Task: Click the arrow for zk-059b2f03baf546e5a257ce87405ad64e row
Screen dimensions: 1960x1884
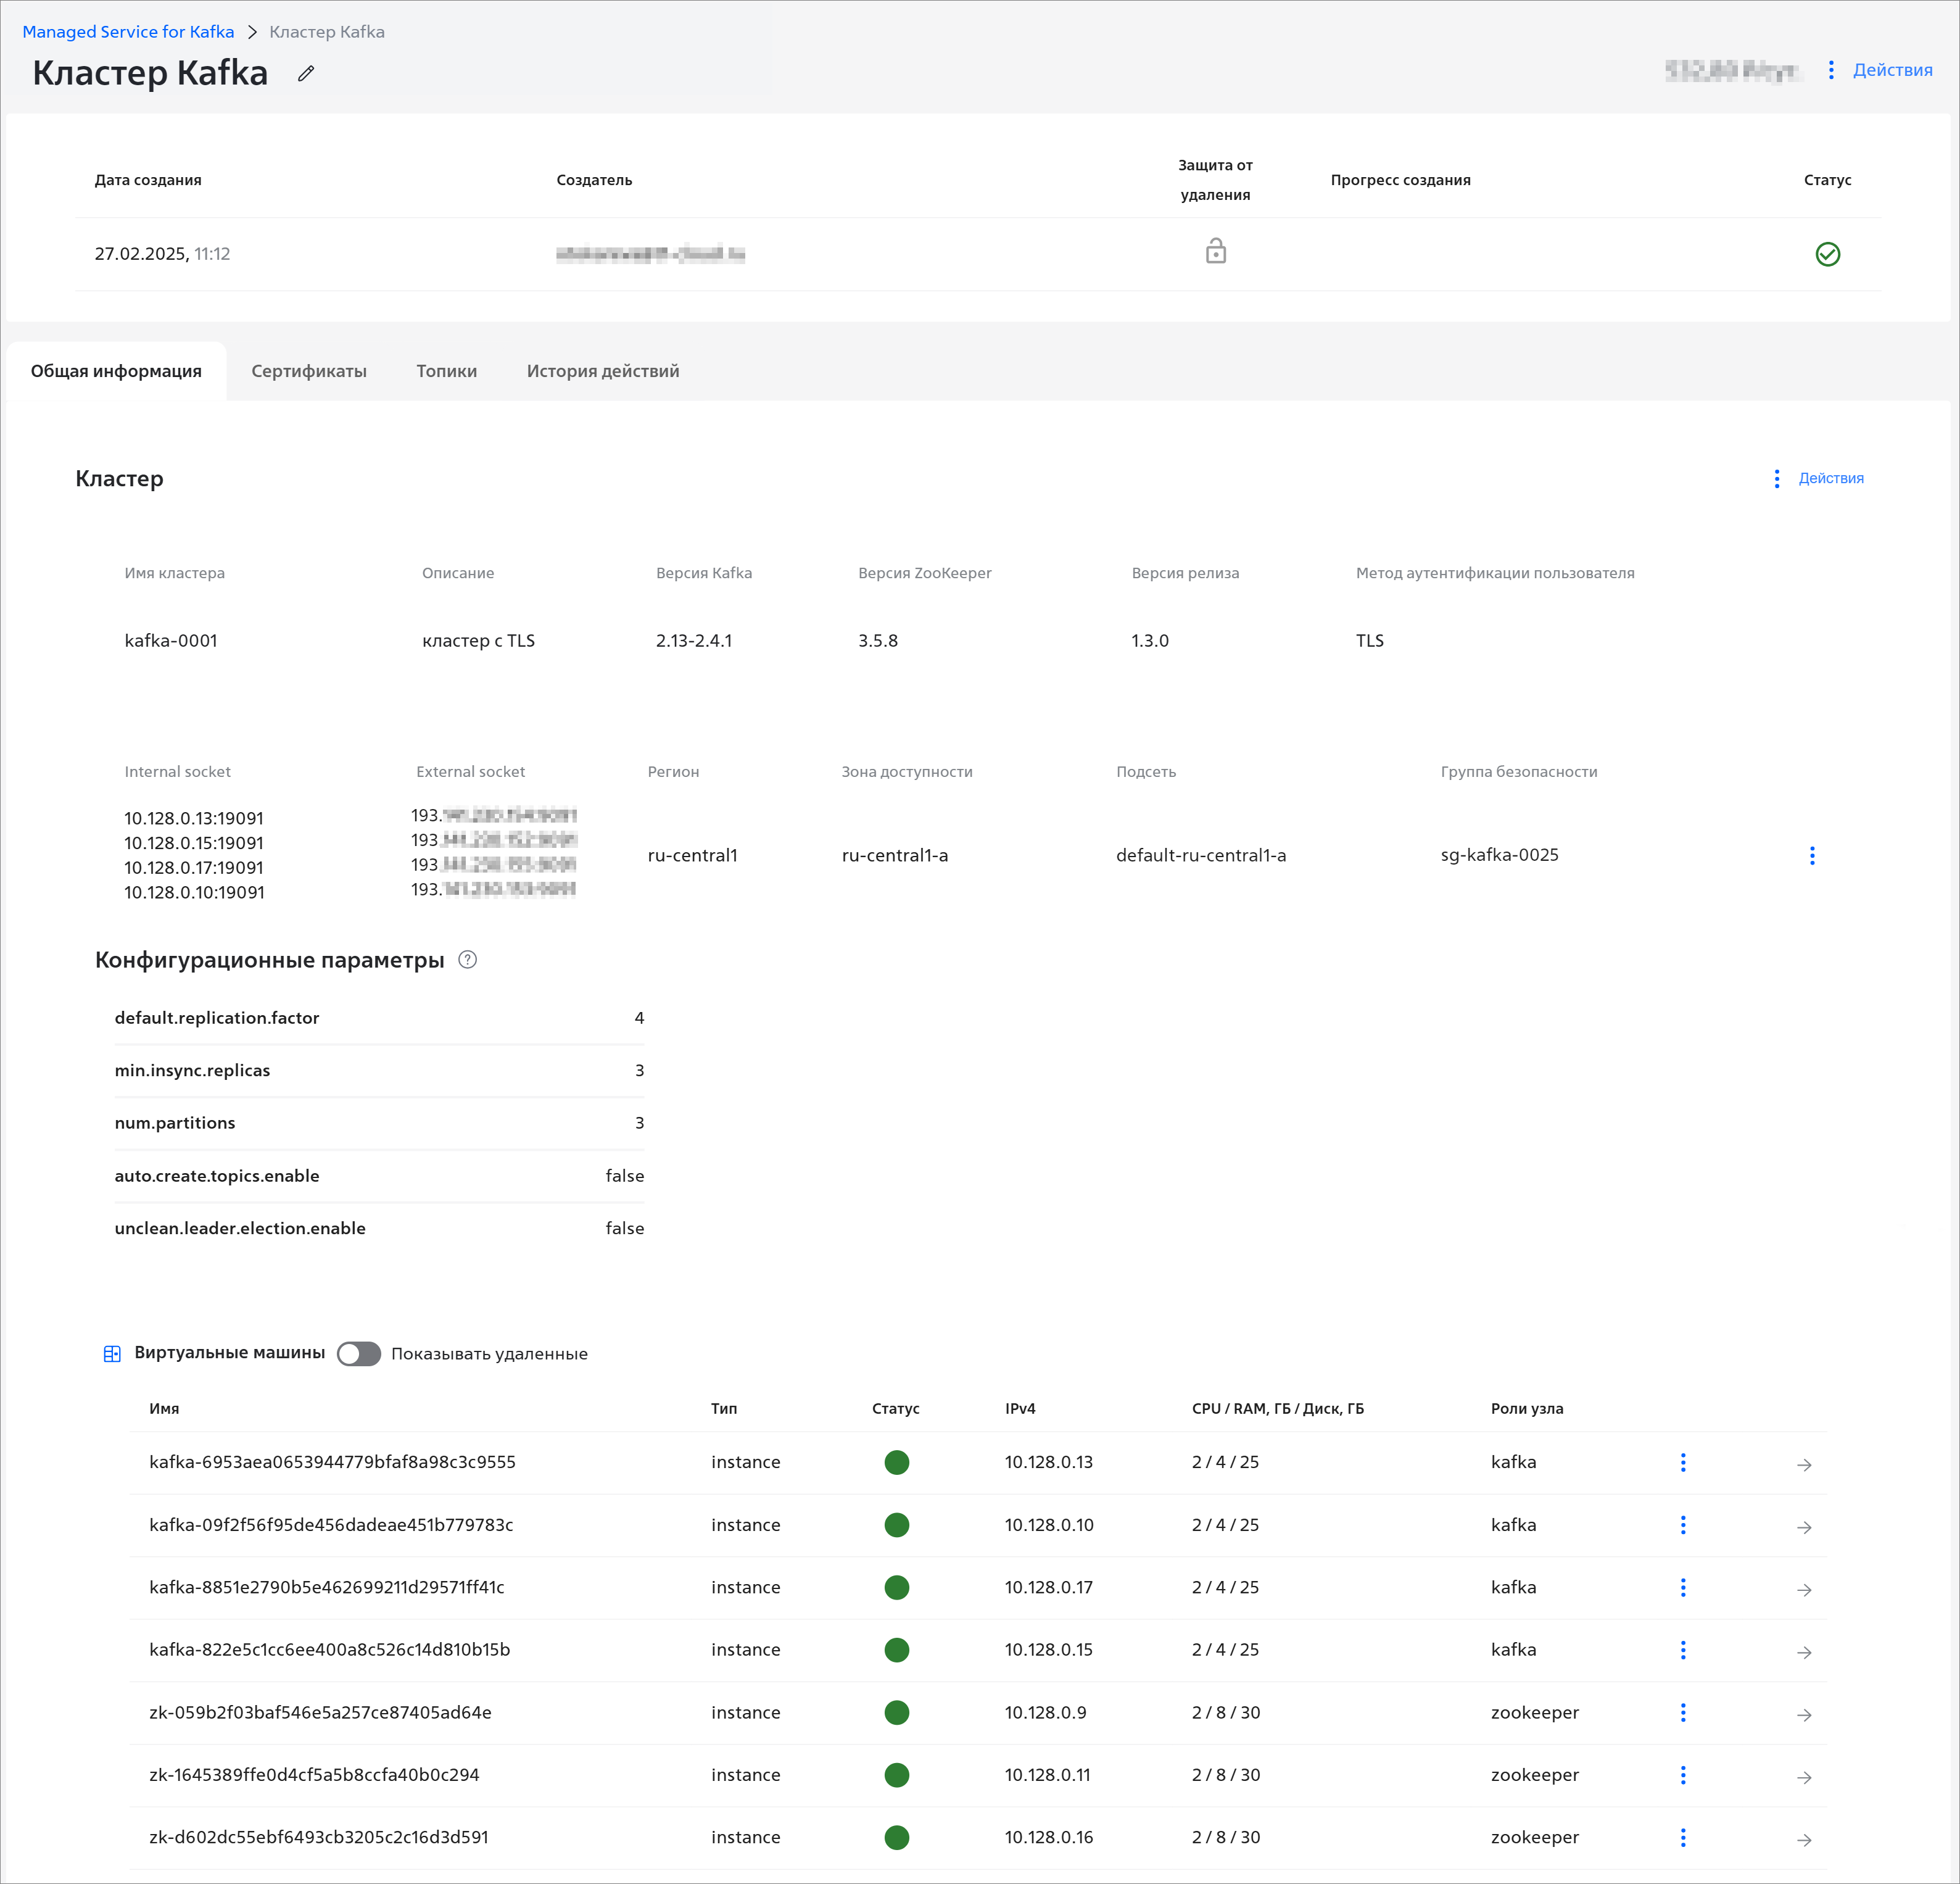Action: [1803, 1714]
